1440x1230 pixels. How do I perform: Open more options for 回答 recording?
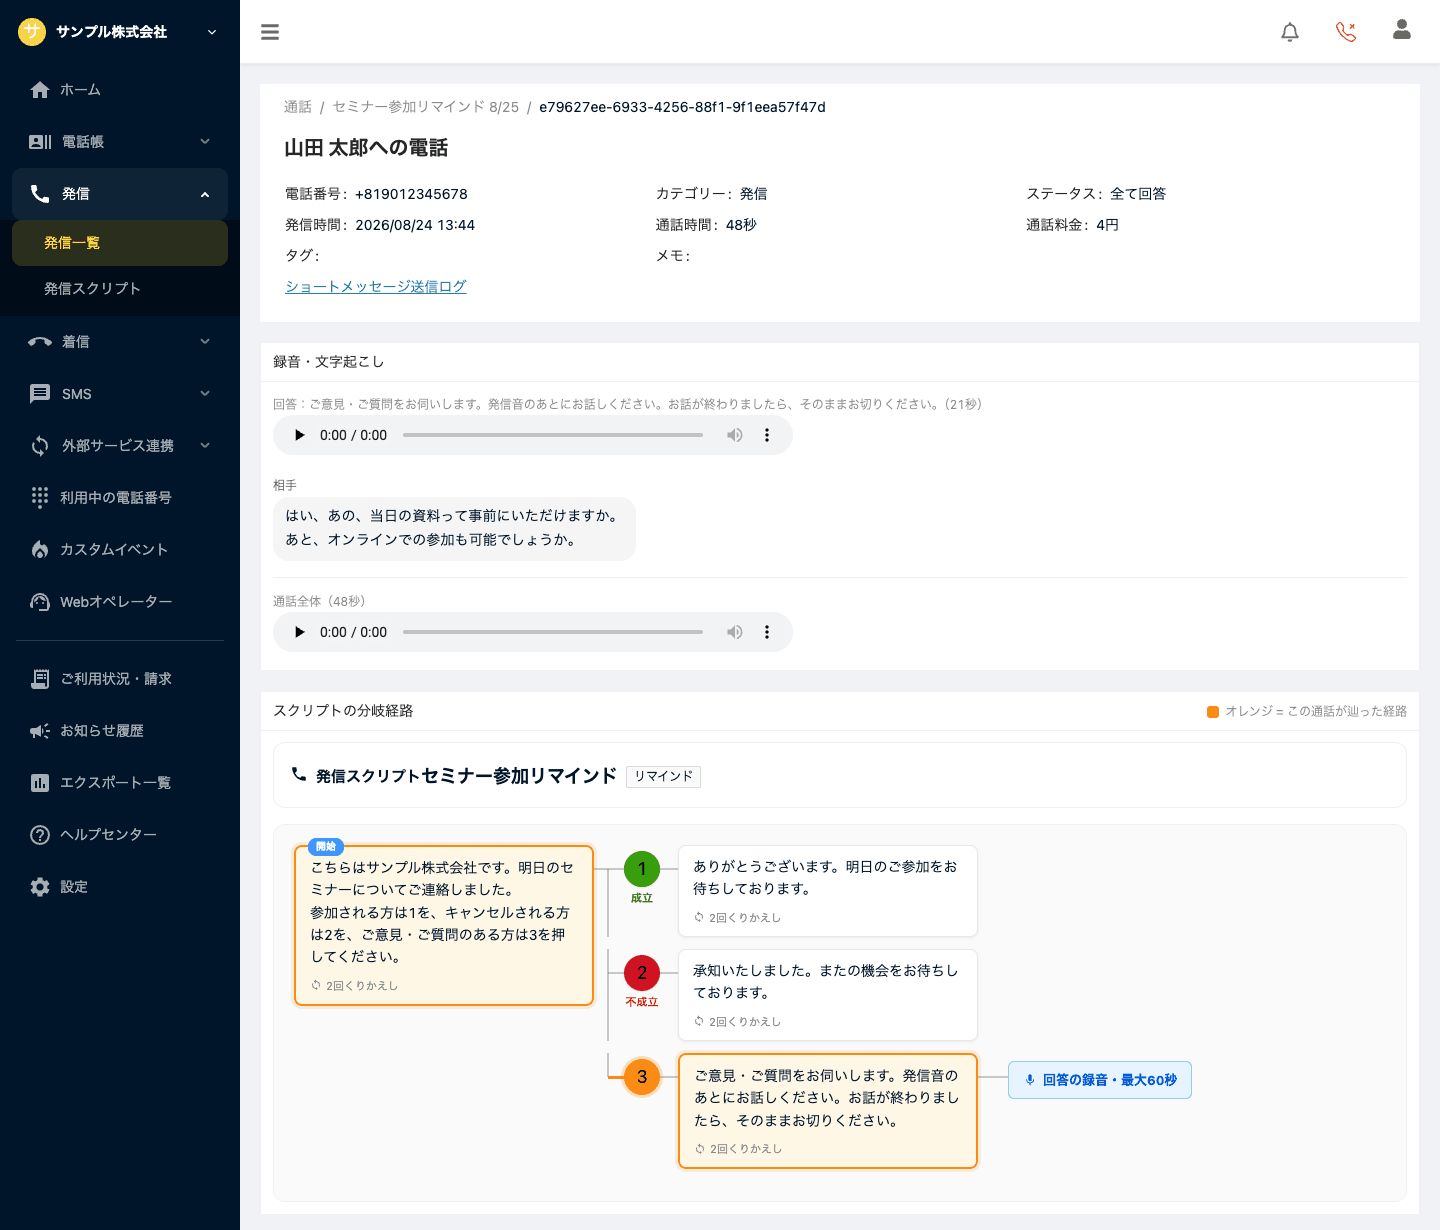coord(767,435)
